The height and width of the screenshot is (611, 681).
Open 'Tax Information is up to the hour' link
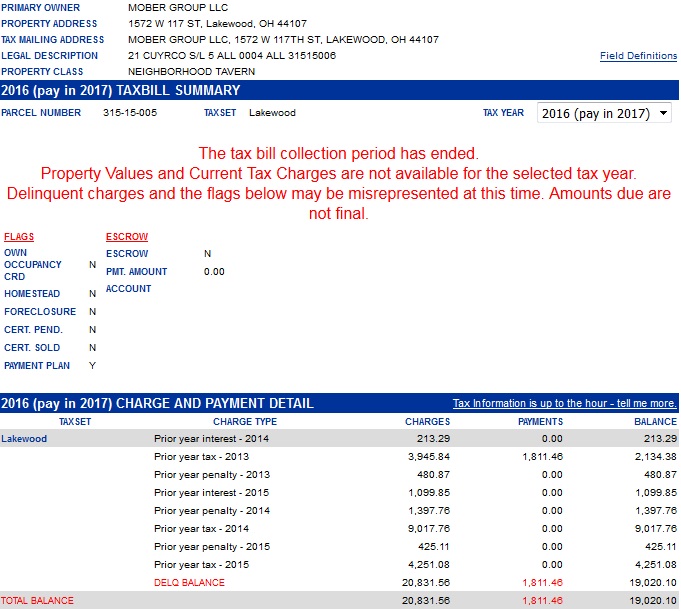pos(564,404)
